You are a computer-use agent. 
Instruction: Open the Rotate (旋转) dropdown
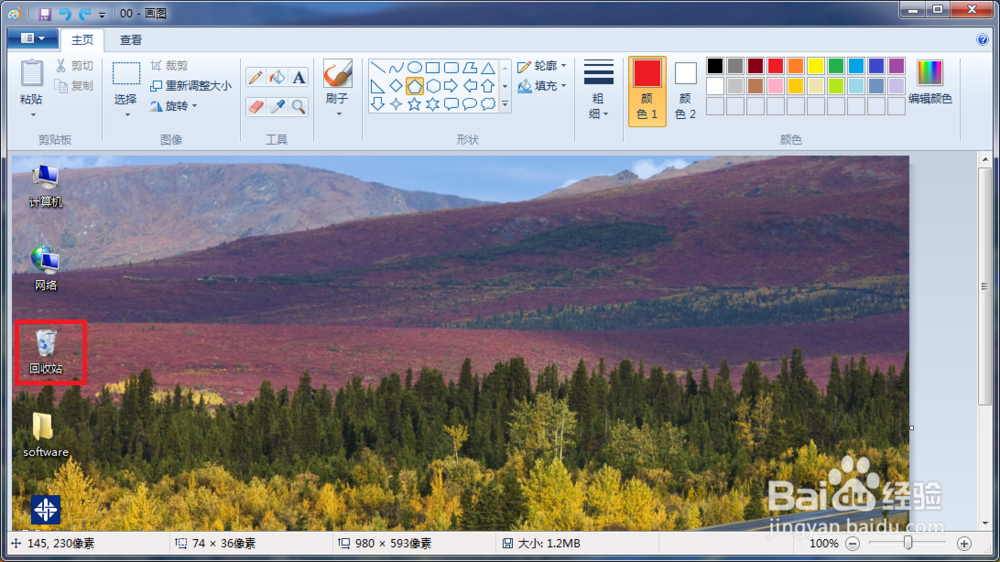(x=173, y=106)
